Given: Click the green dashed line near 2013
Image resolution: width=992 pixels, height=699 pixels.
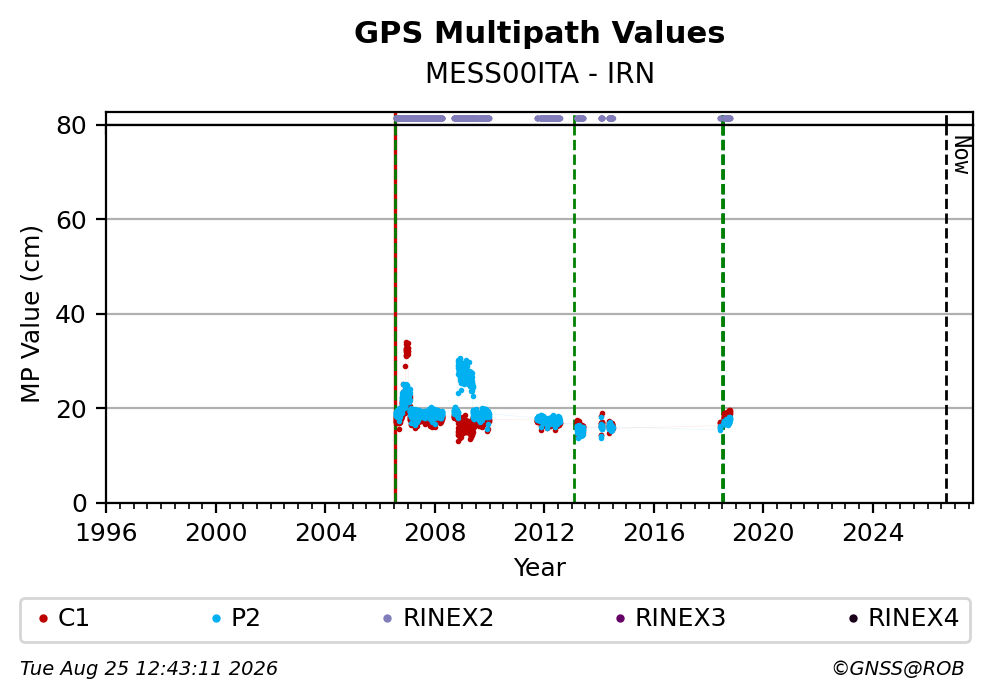Looking at the screenshot, I should click(x=574, y=309).
